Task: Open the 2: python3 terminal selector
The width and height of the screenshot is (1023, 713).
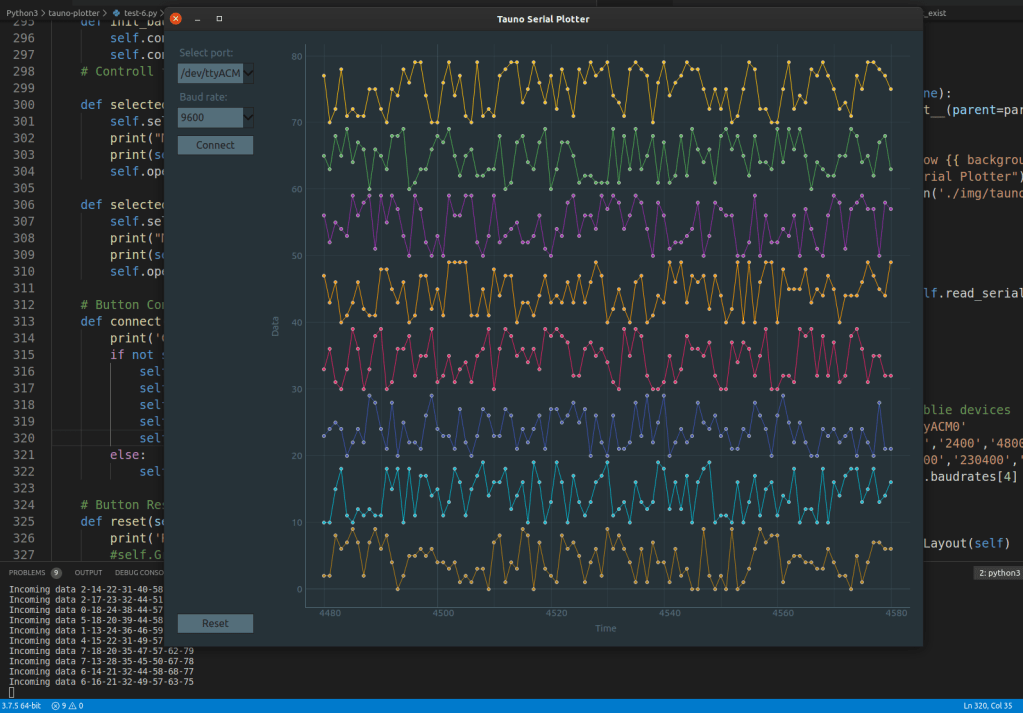Action: (x=998, y=573)
